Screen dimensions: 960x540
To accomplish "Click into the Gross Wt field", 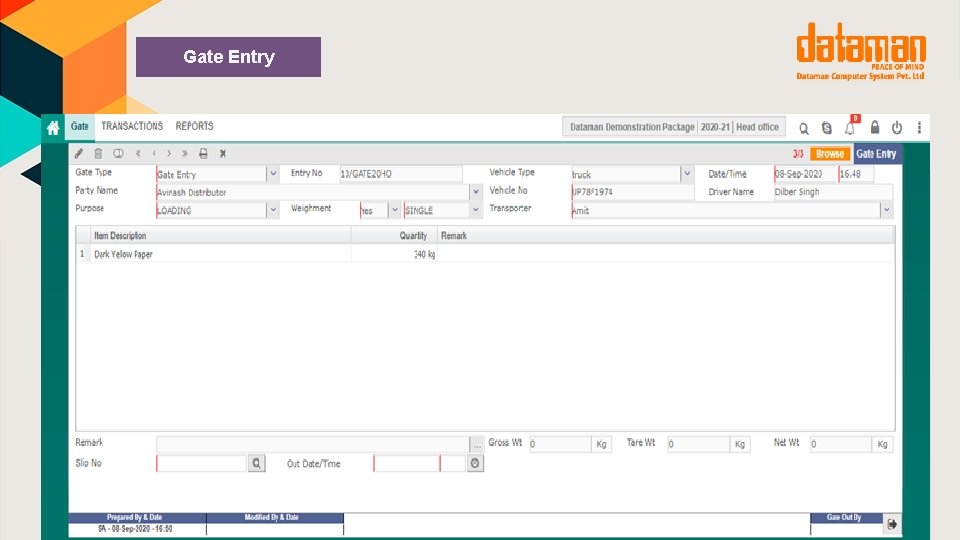I will pos(560,444).
